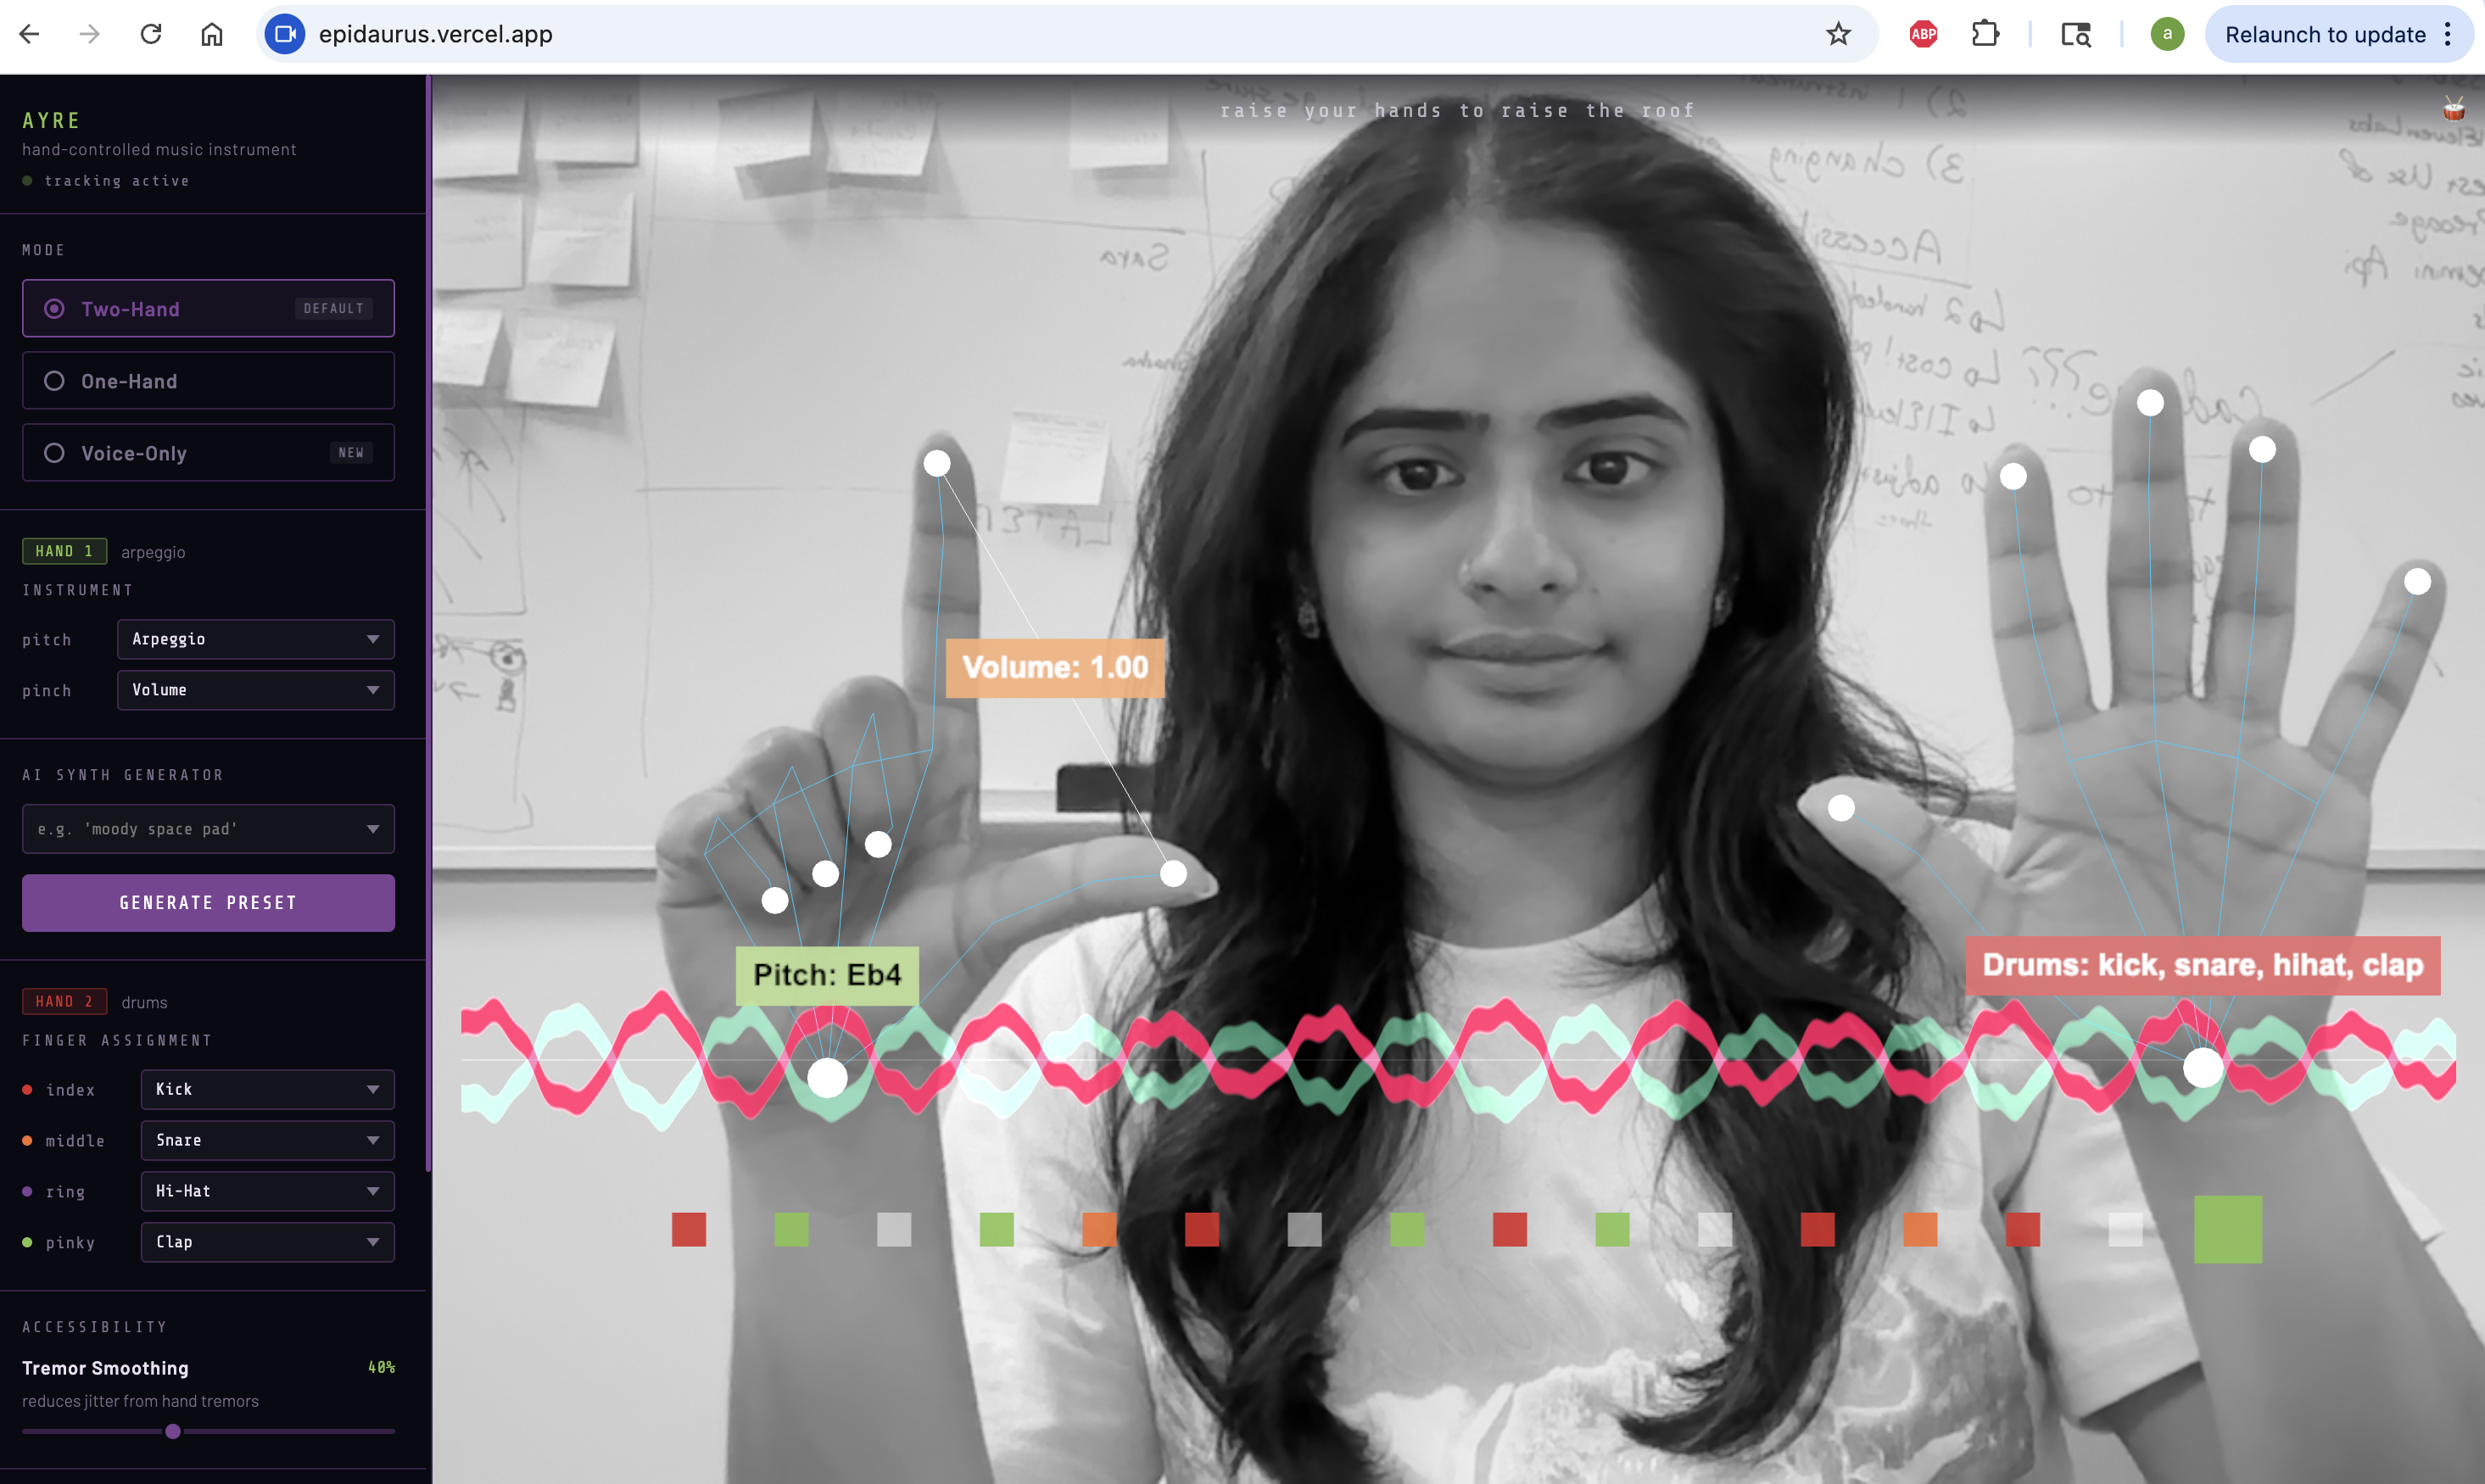The width and height of the screenshot is (2485, 1484).
Task: Click the Generate Preset button
Action: click(x=208, y=903)
